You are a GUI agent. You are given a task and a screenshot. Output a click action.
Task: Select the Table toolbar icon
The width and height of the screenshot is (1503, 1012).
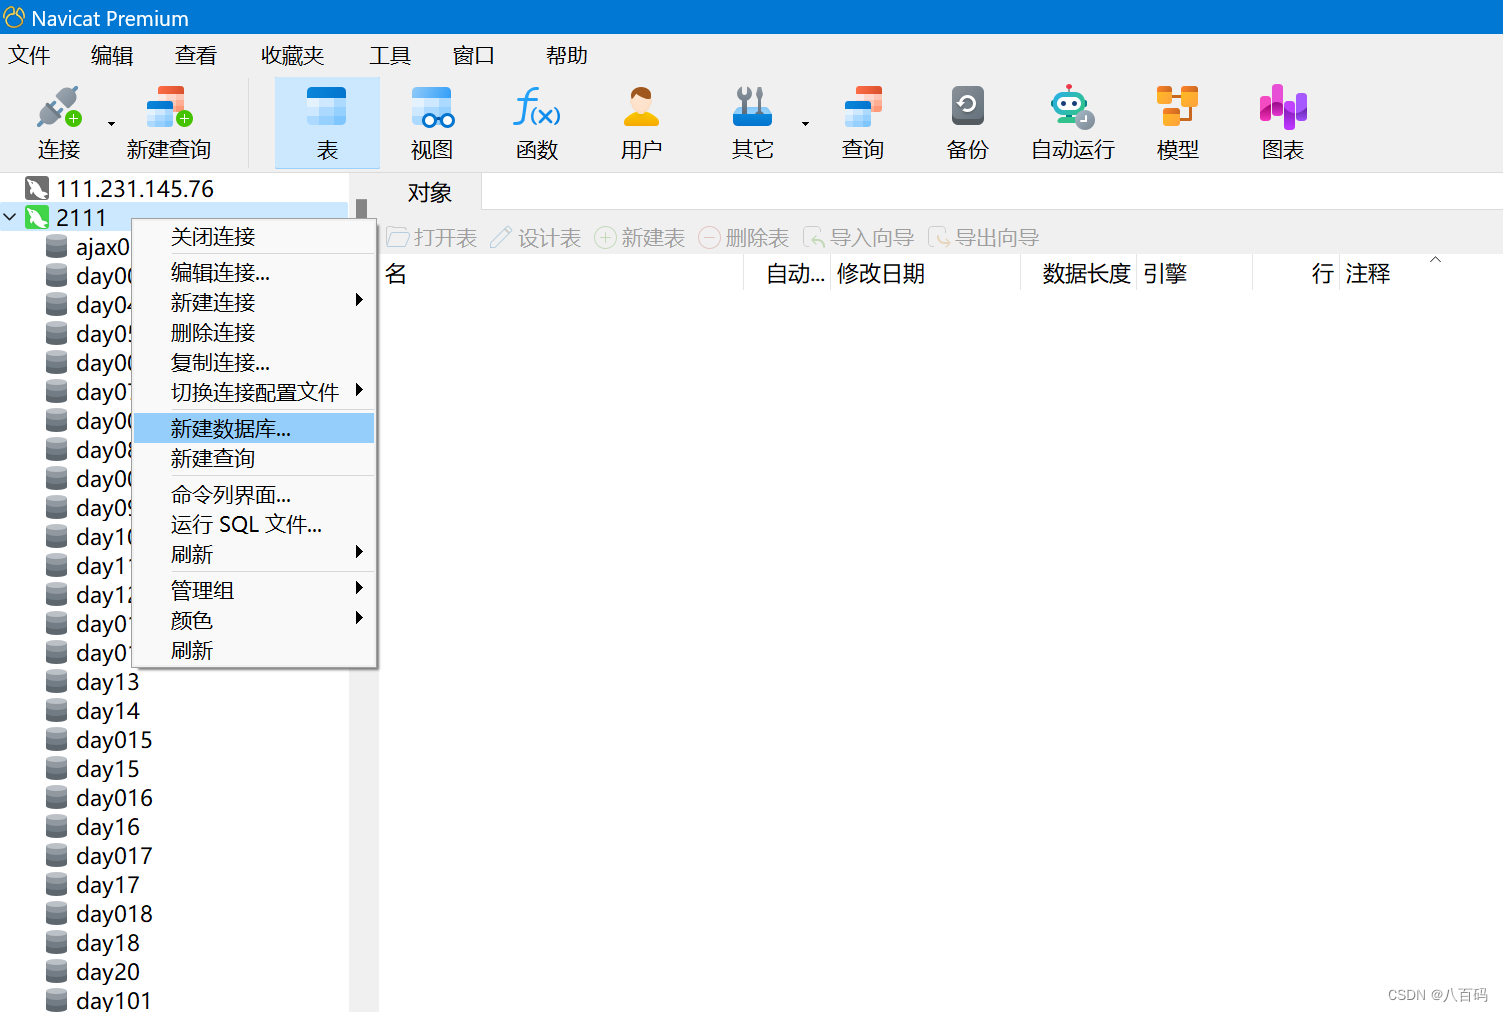(327, 108)
